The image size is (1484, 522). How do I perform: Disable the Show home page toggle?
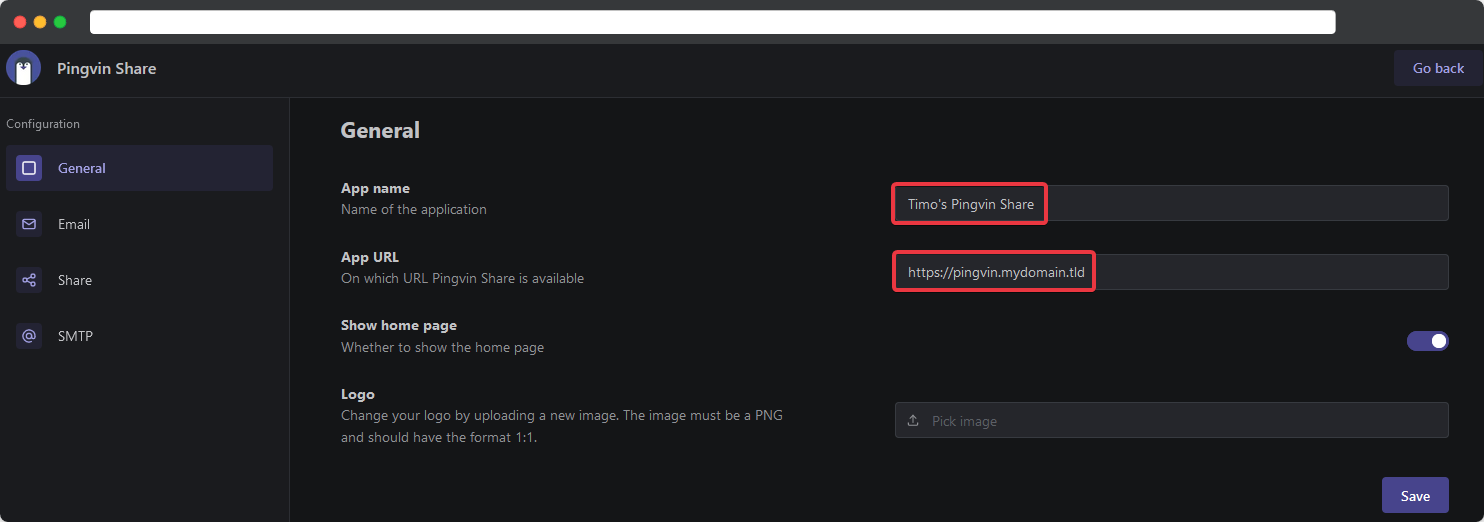1427,341
